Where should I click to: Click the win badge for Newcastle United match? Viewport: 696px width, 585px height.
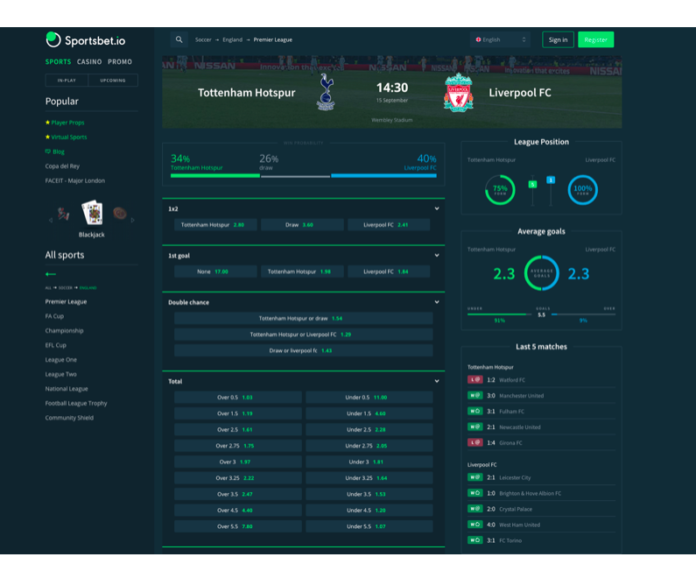(475, 427)
